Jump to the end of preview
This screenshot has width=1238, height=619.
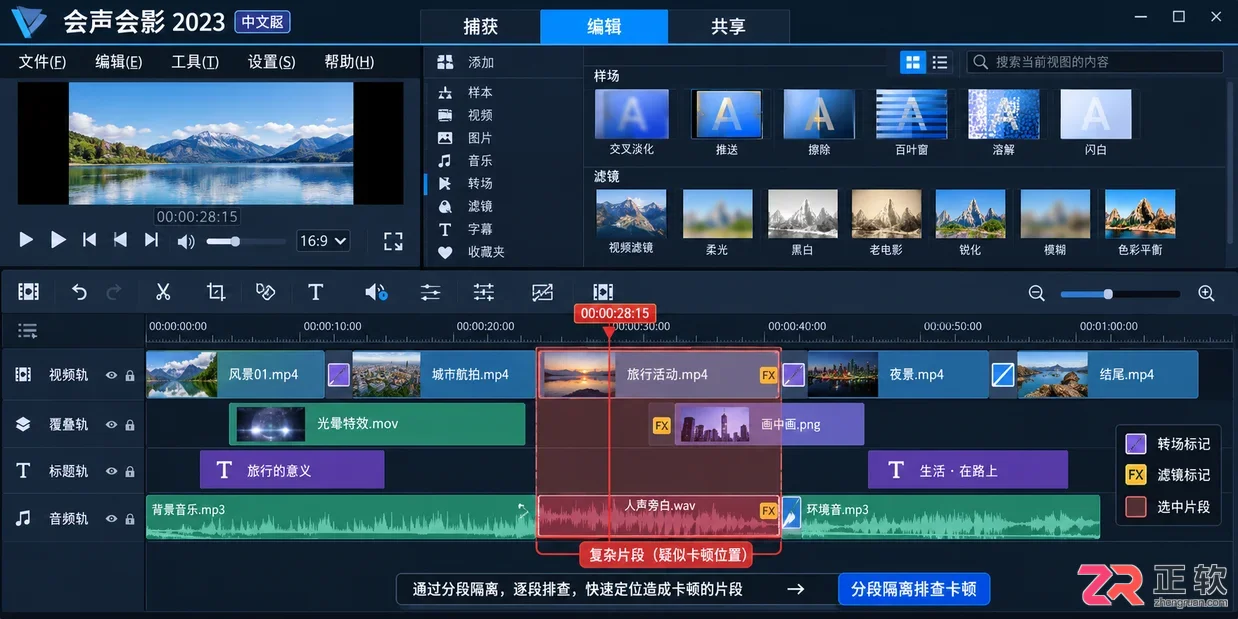click(151, 240)
